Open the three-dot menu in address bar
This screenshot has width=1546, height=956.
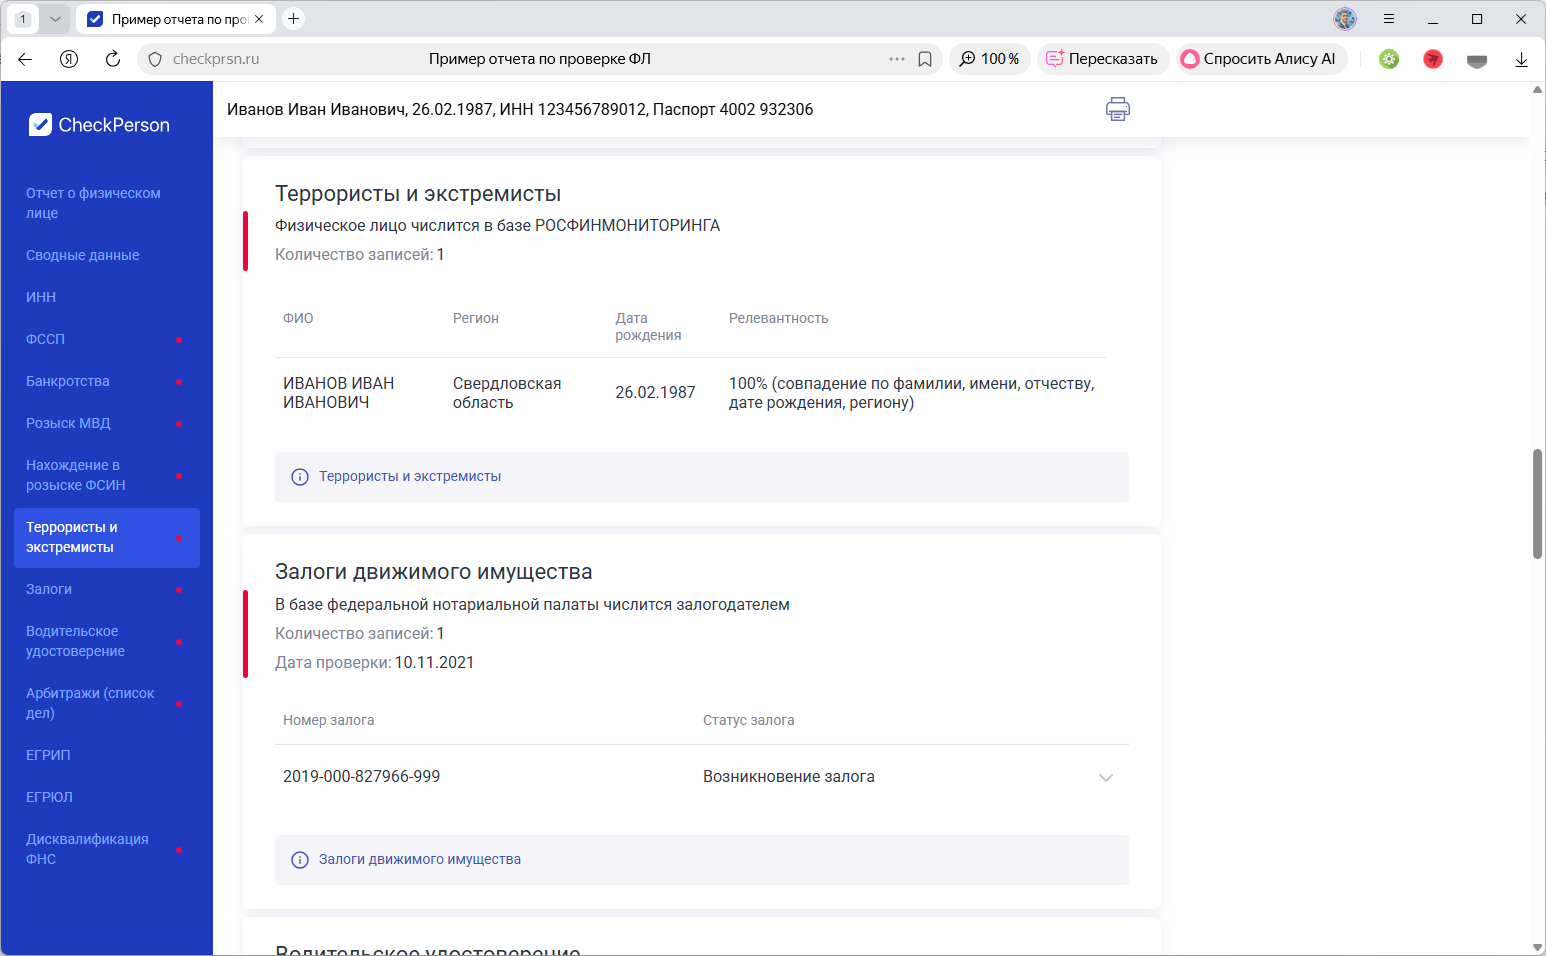coord(897,59)
